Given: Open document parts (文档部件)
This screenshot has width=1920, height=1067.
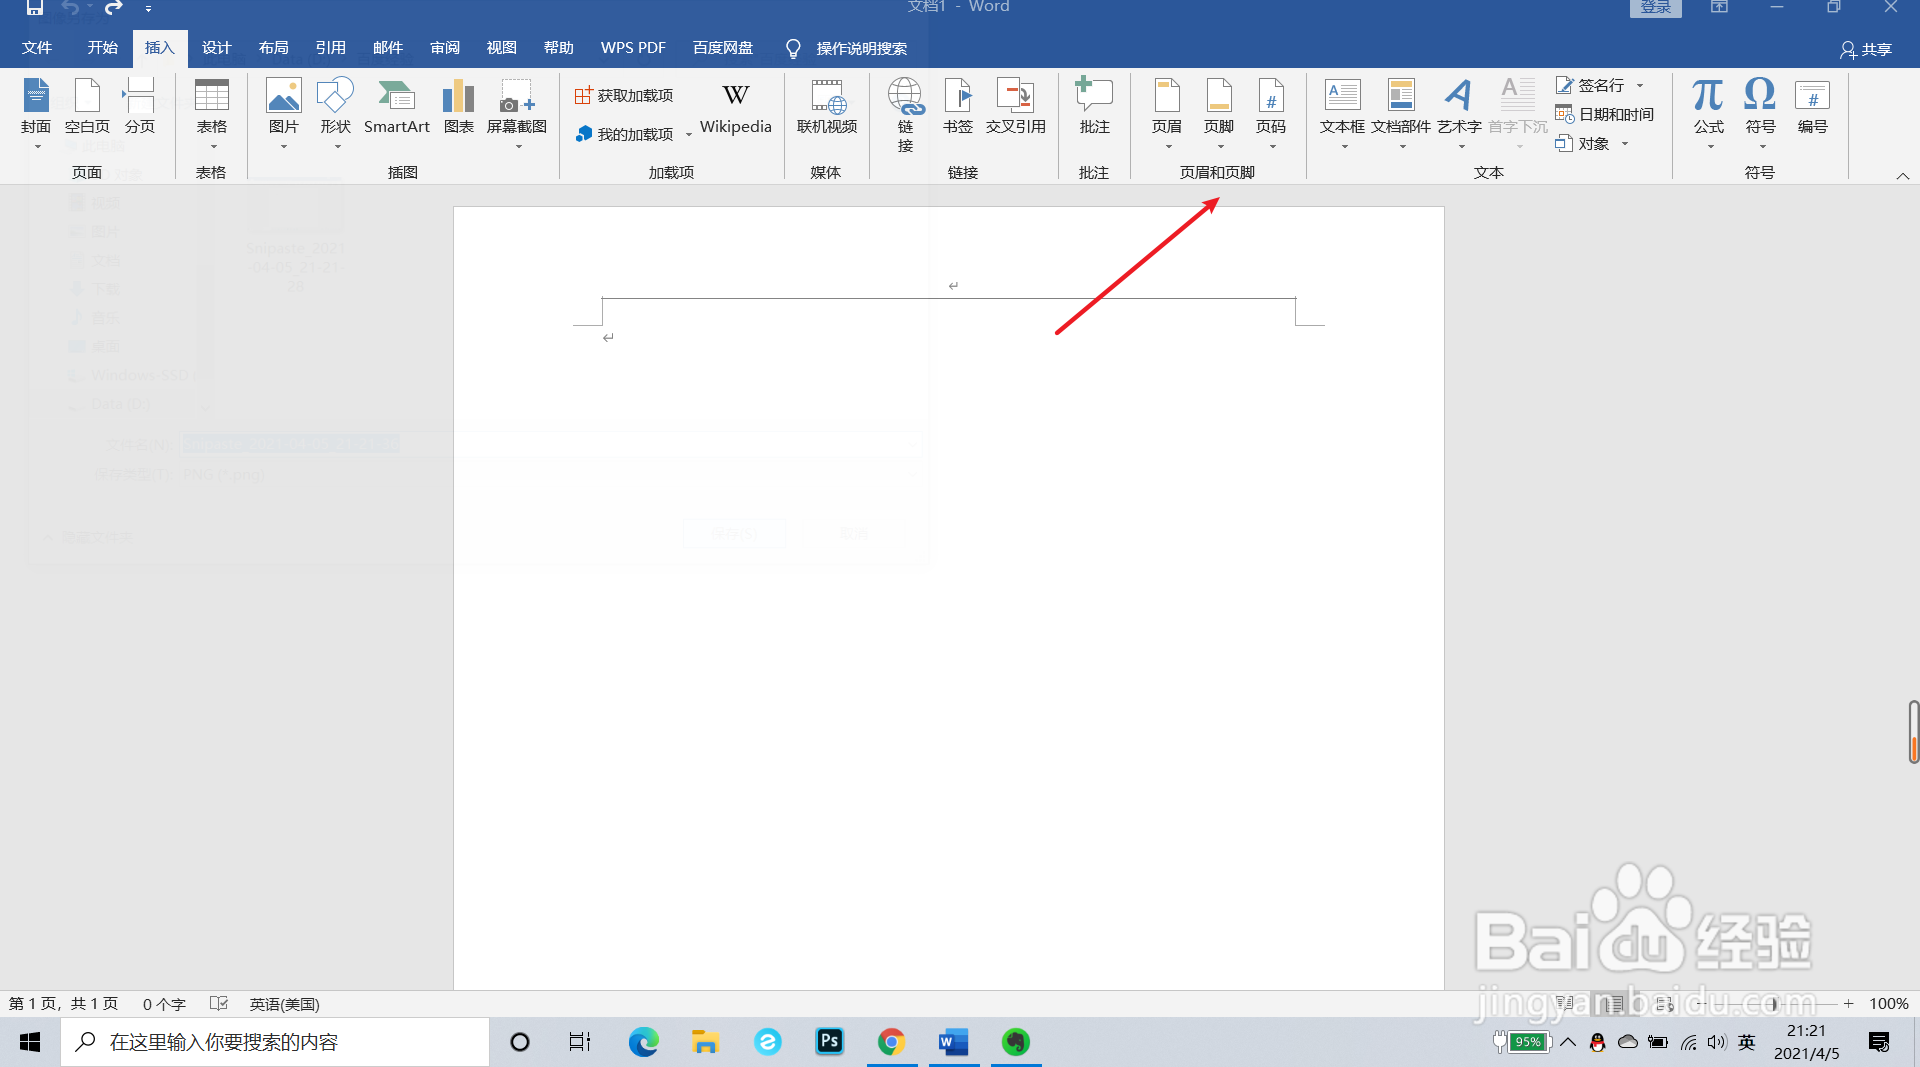Looking at the screenshot, I should (x=1401, y=113).
